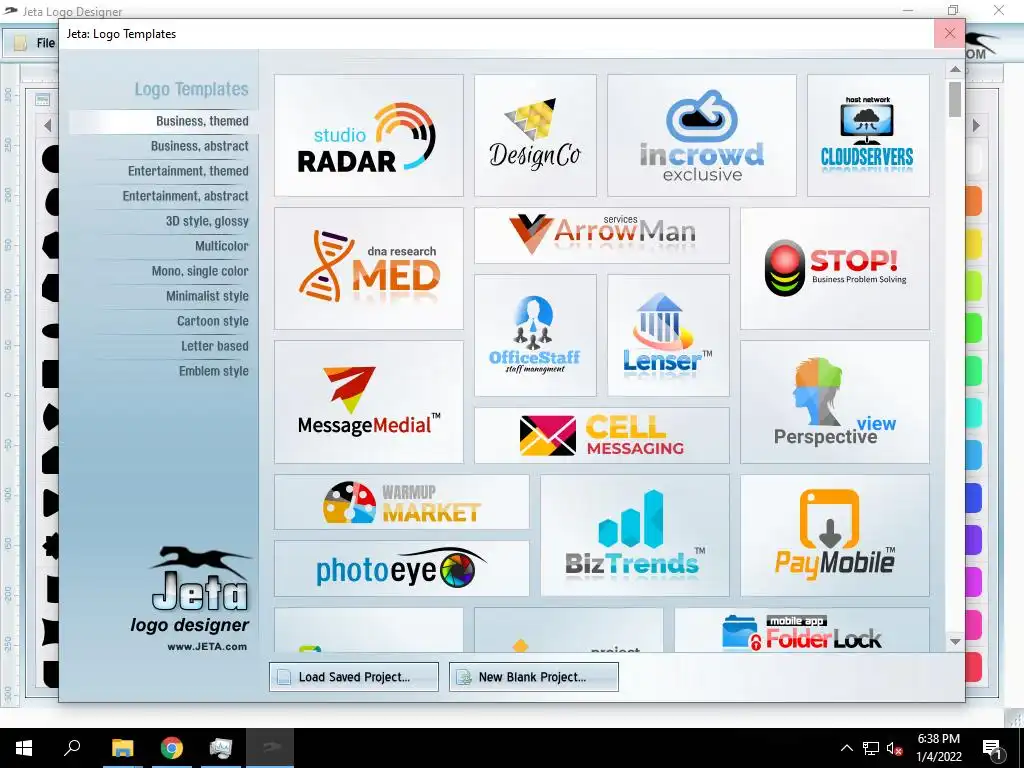Close the Logo Templates dialog
This screenshot has width=1024, height=768.
point(950,33)
